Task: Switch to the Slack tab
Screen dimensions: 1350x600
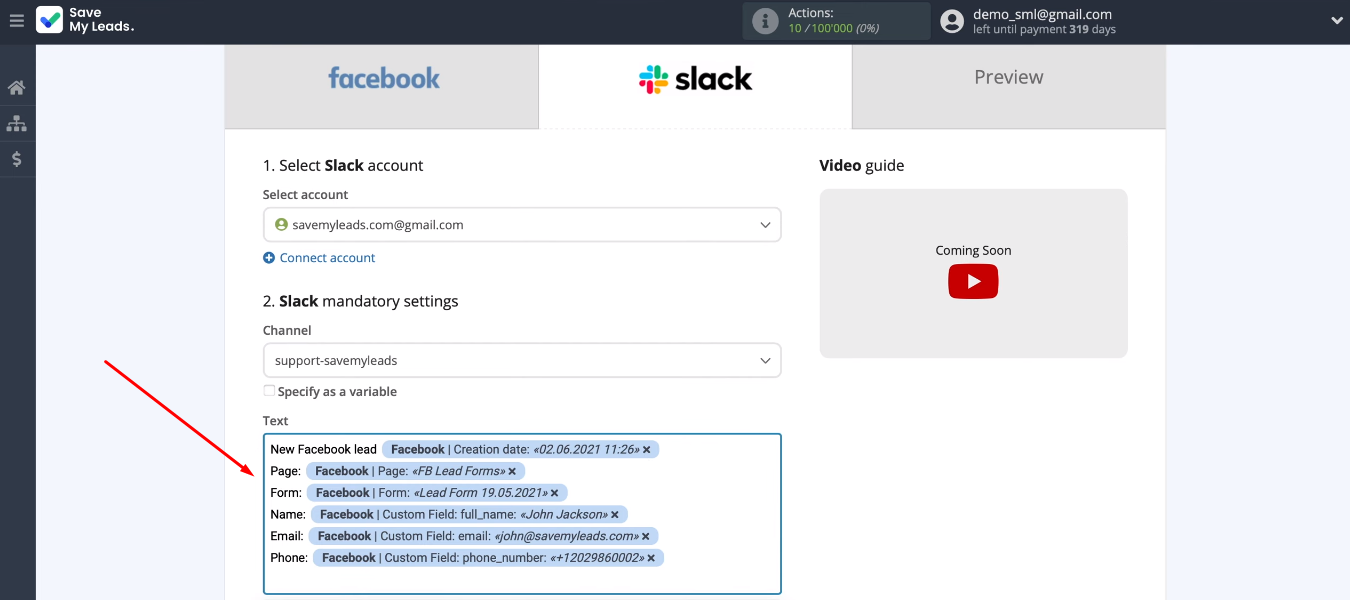Action: point(695,87)
